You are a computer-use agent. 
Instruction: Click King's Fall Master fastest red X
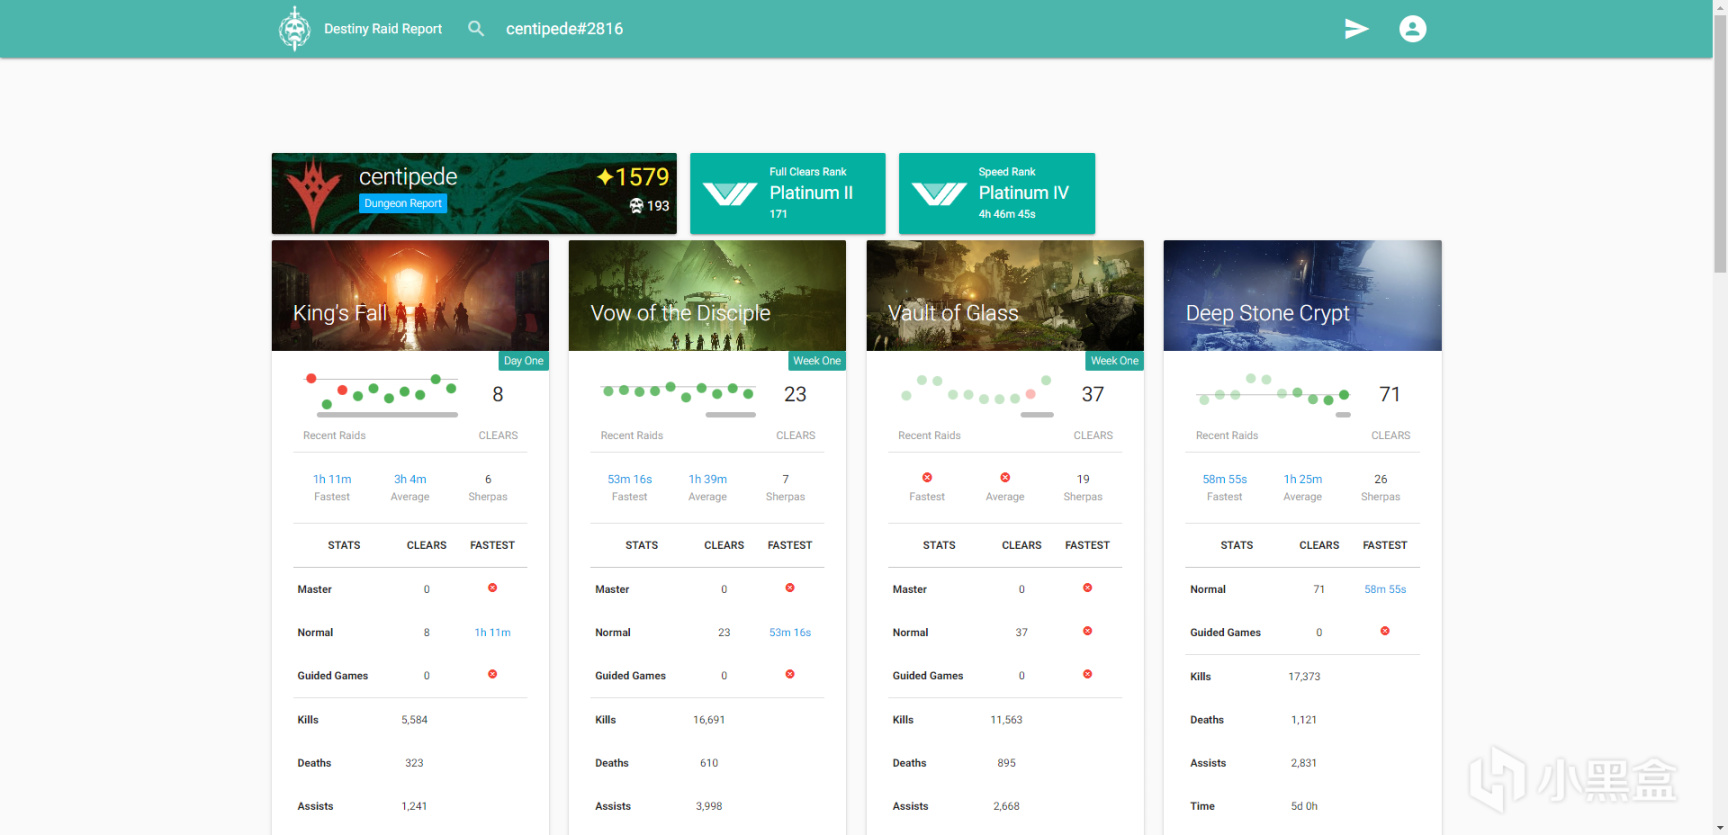492,588
